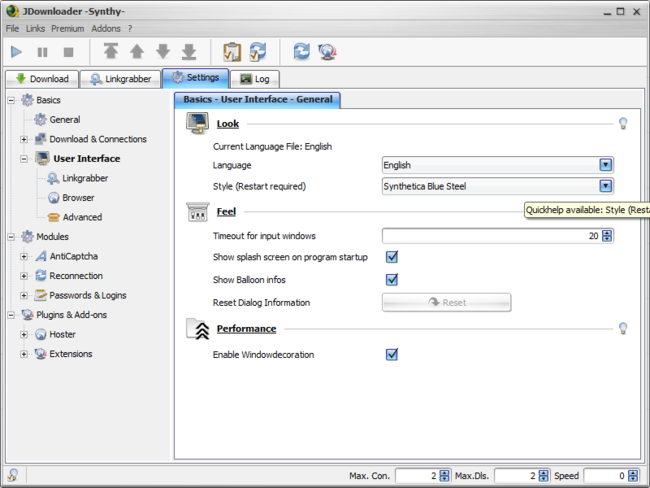Open the File menu
The width and height of the screenshot is (650, 488).
12,28
